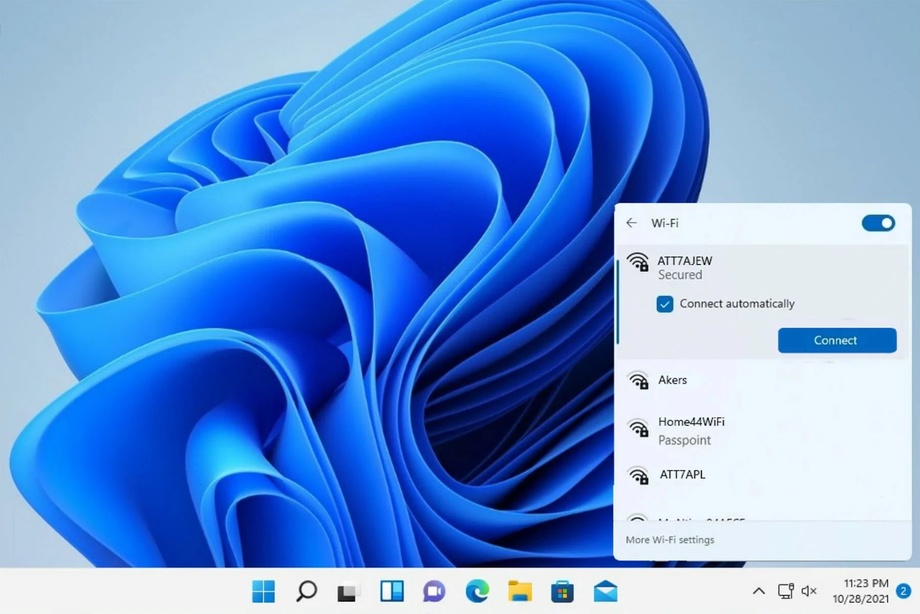920x614 pixels.
Task: Open taskbar Search magnifier
Action: pyautogui.click(x=306, y=592)
